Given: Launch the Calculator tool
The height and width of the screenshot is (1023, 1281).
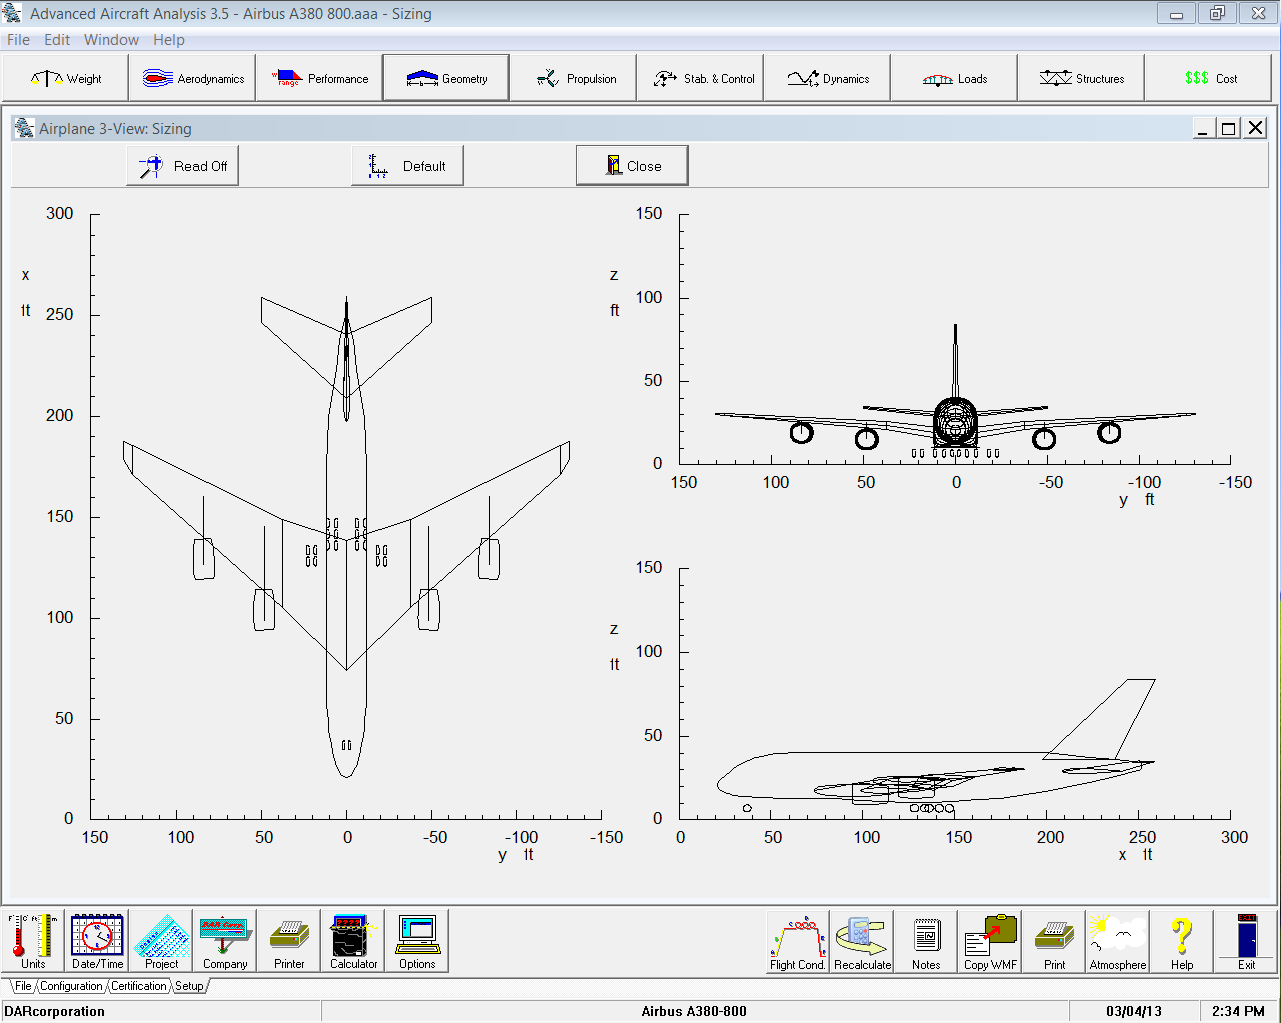Looking at the screenshot, I should pos(353,941).
